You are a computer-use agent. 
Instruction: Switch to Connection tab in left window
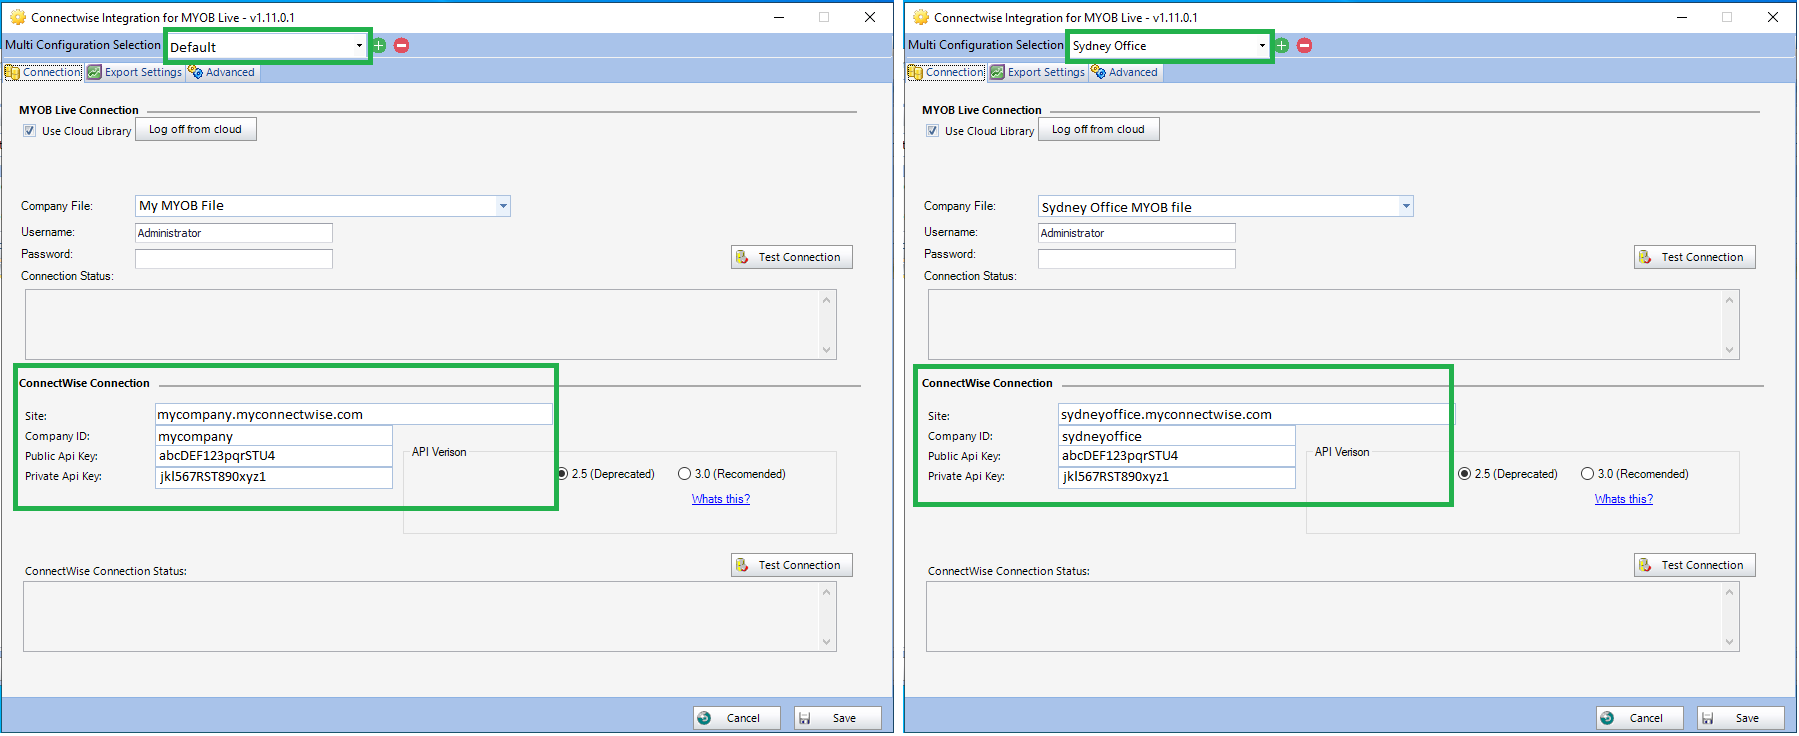[x=43, y=72]
